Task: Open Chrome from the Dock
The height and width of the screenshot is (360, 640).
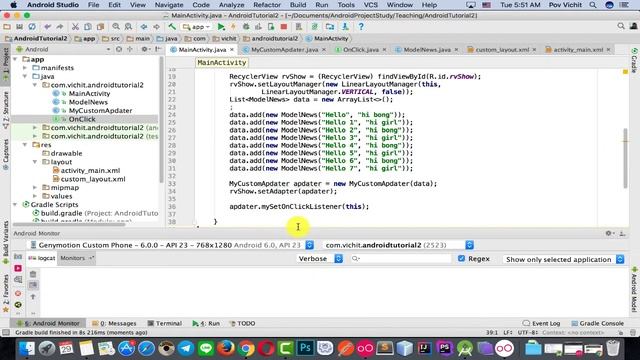Action: click(246, 348)
